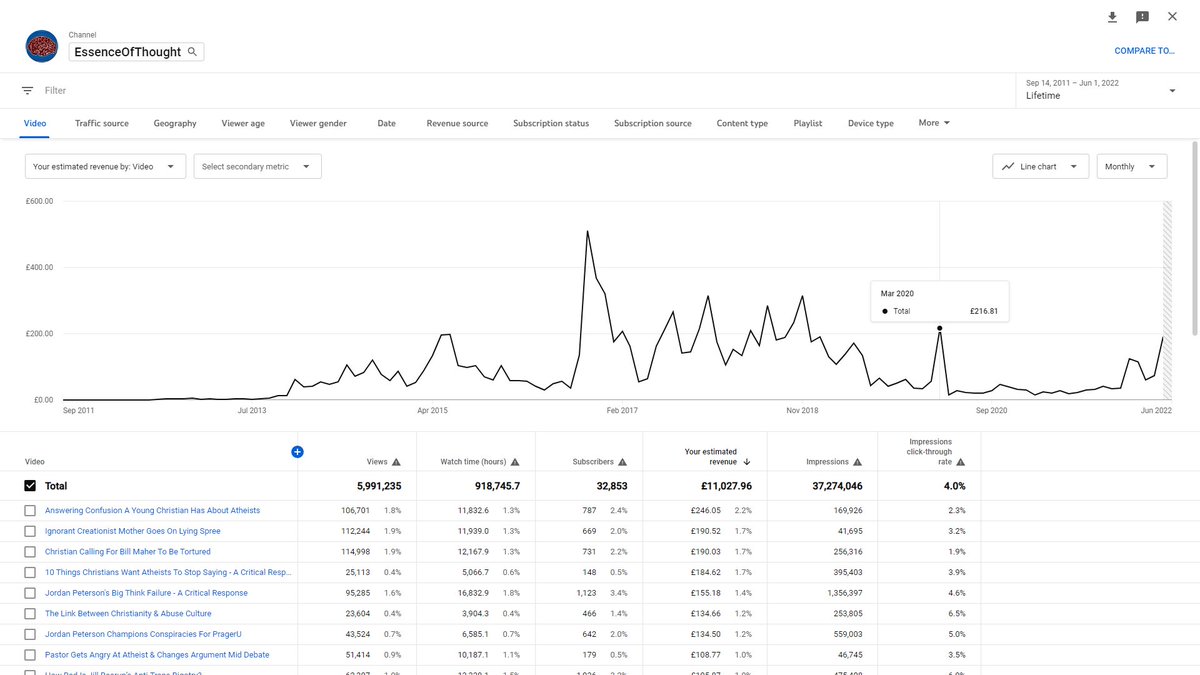This screenshot has height=675, width=1200.
Task: Click the Views column header
Action: click(377, 462)
